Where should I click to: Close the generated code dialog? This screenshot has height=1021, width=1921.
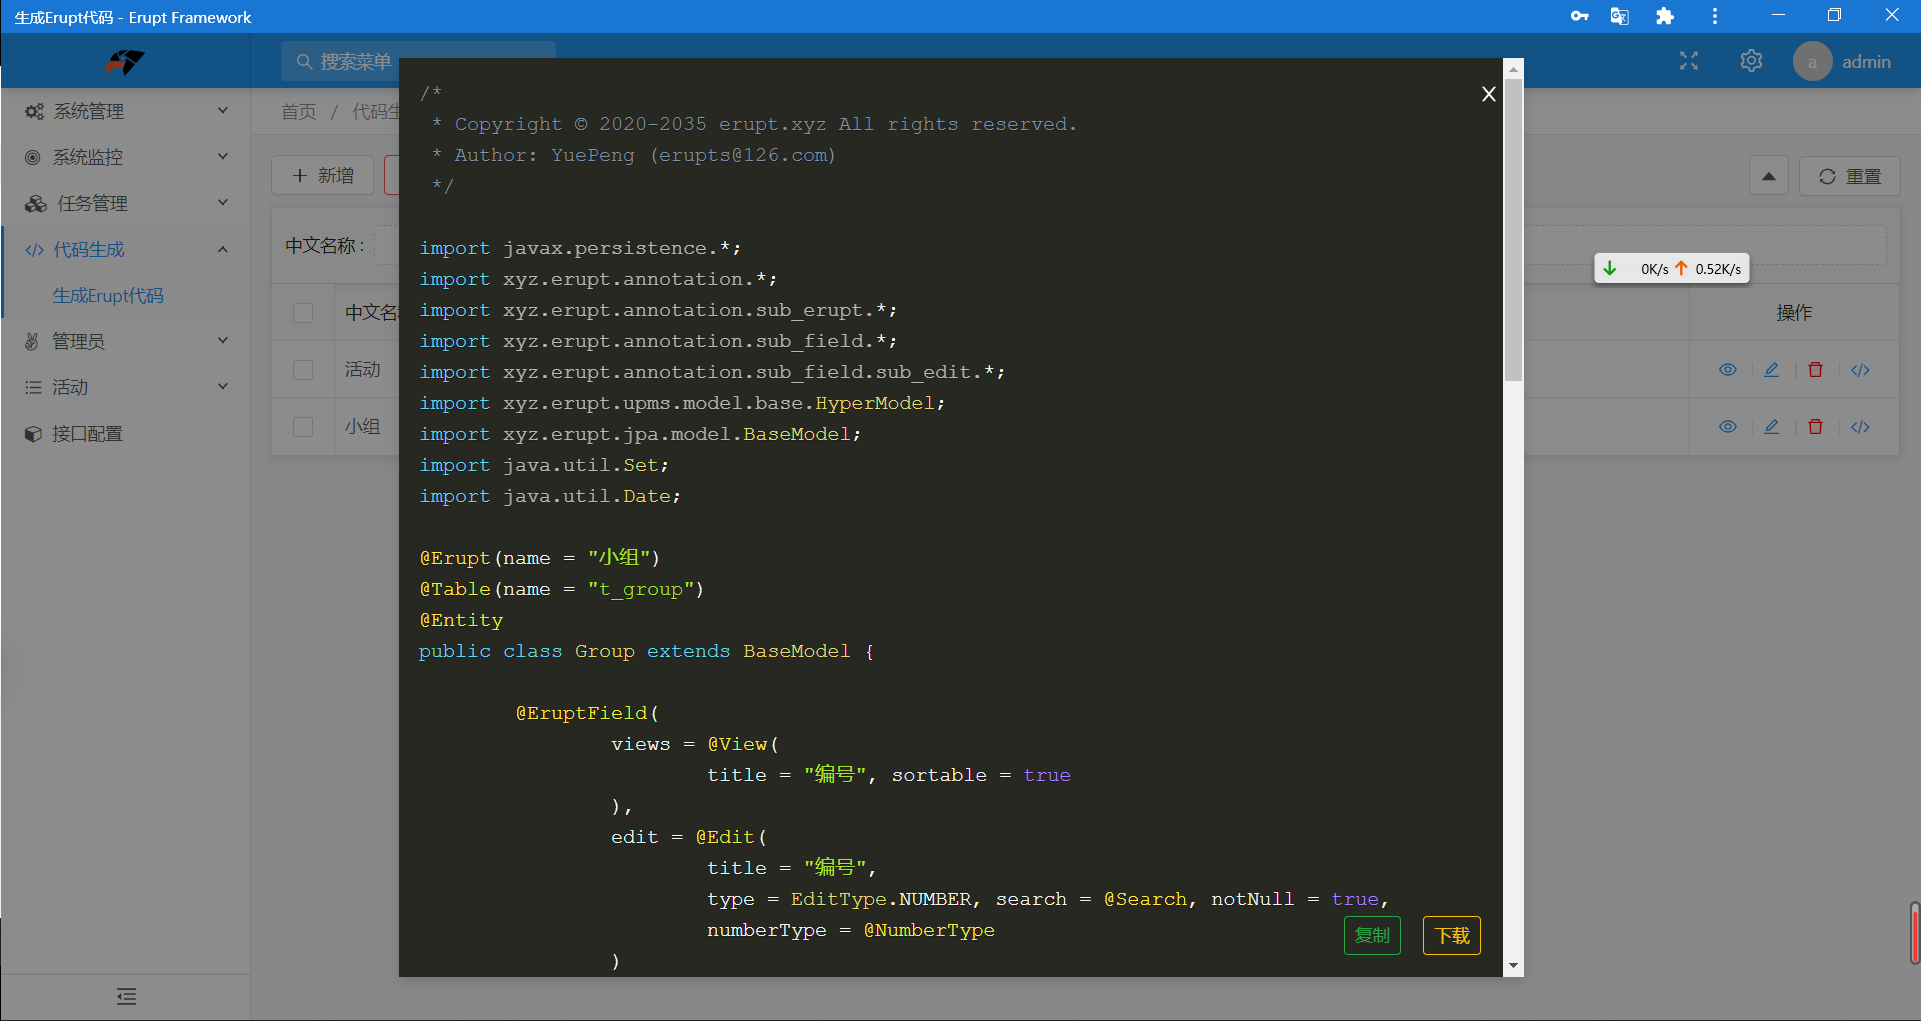click(1488, 94)
